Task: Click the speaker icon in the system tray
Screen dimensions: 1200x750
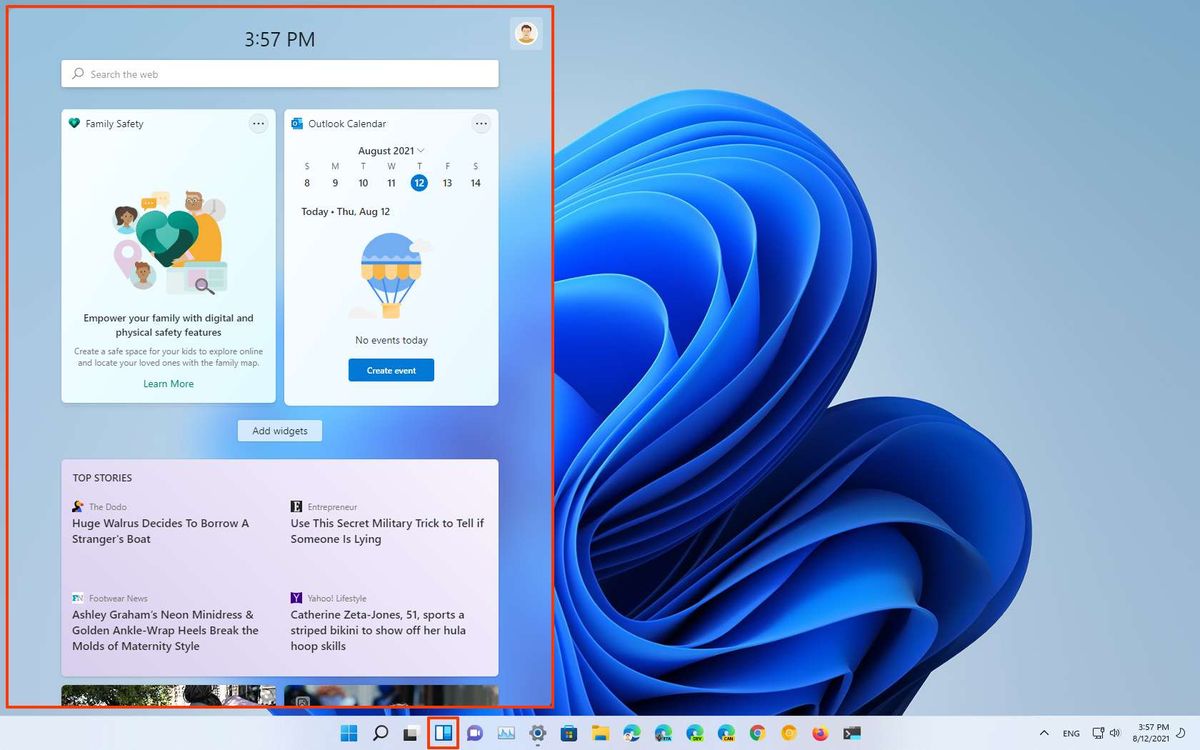Action: tap(1114, 732)
